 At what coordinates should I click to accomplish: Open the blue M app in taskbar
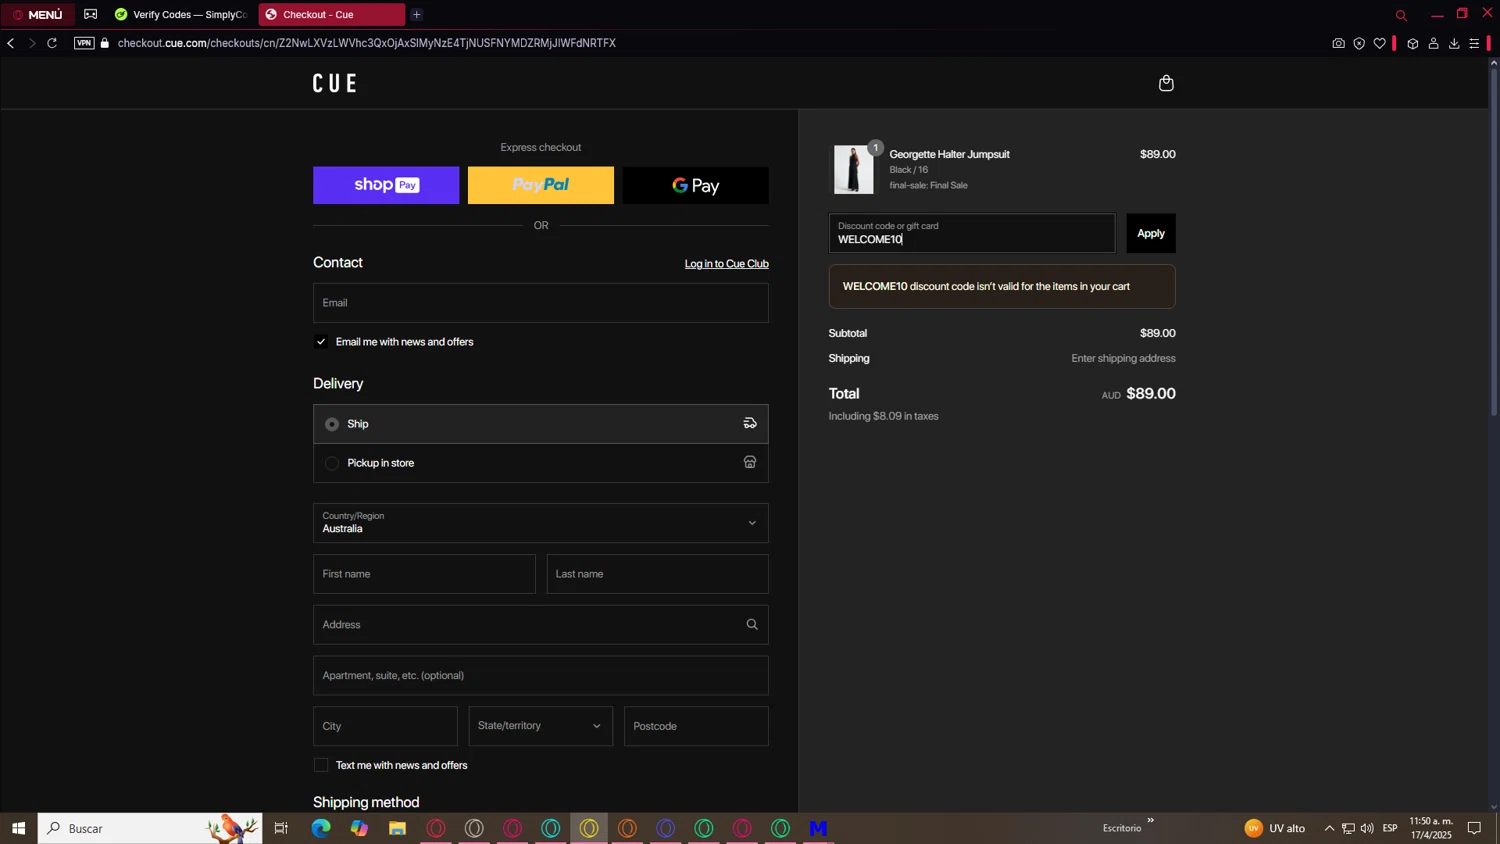(x=819, y=828)
